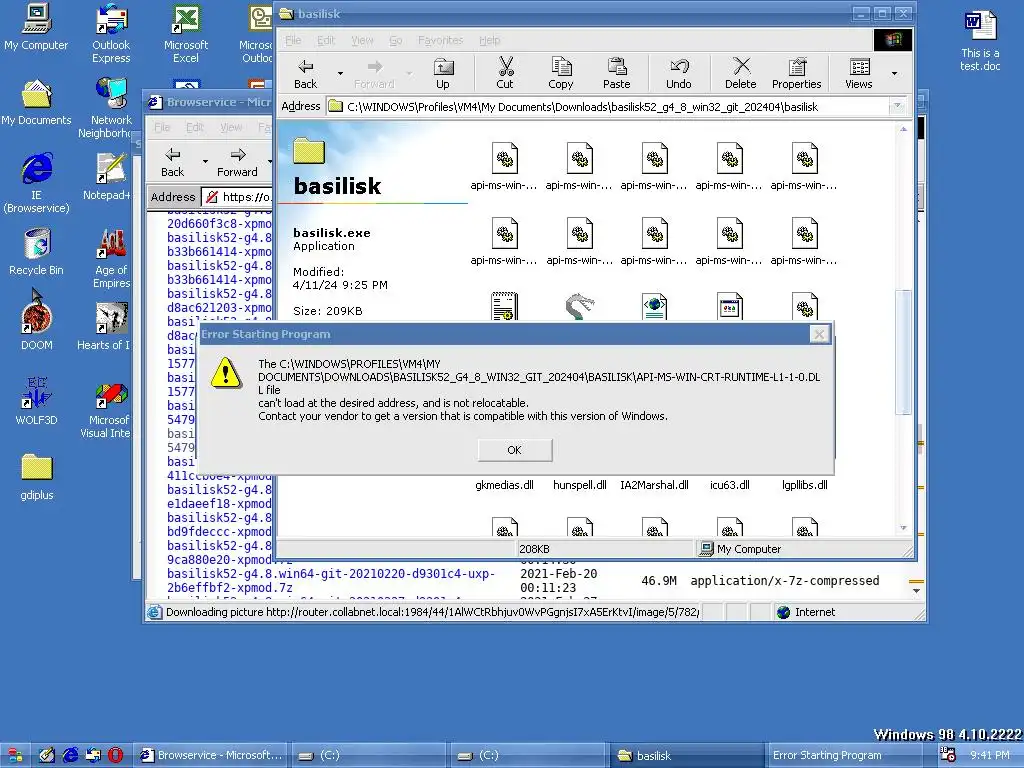This screenshot has height=768, width=1024.
Task: Click the Undo toolbar icon
Action: (679, 74)
